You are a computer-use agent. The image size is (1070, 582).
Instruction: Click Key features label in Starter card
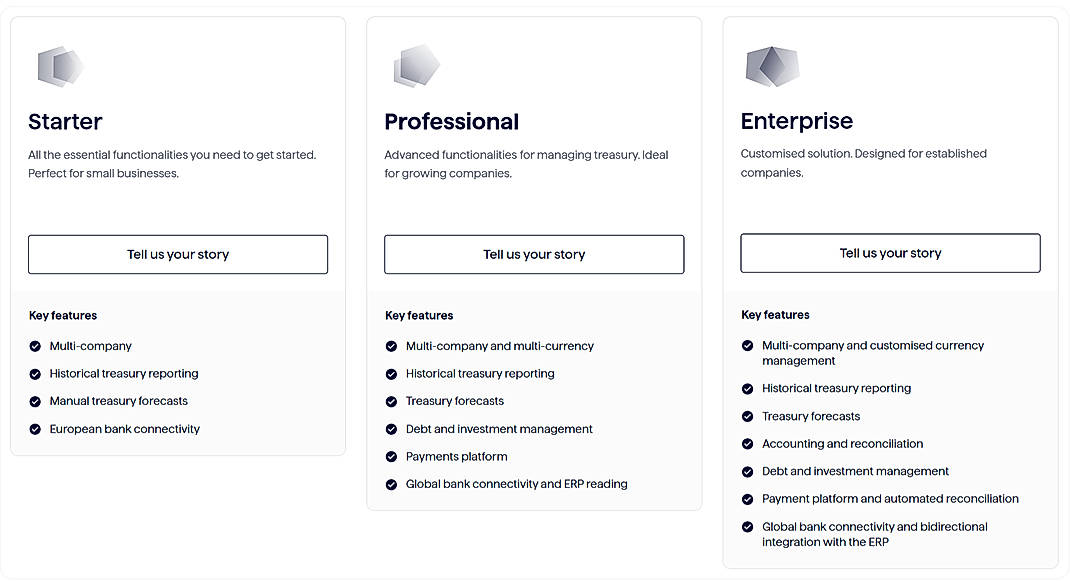62,315
